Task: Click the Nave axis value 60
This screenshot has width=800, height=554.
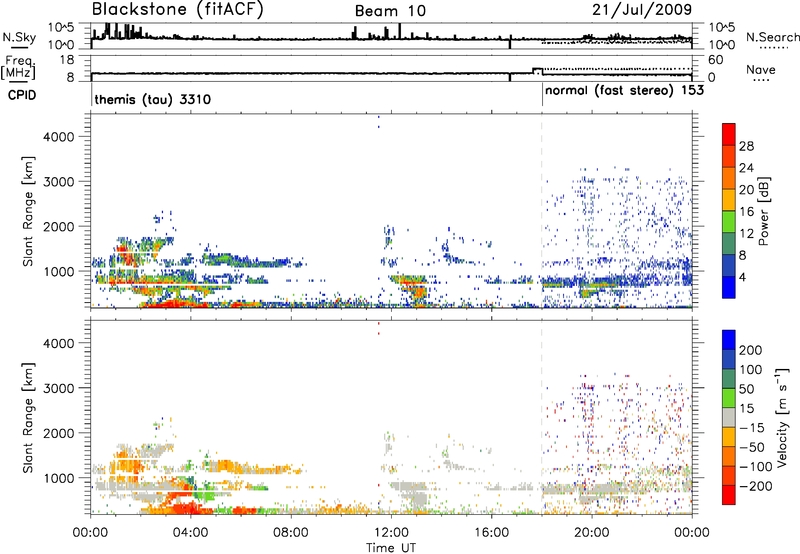Action: click(715, 60)
